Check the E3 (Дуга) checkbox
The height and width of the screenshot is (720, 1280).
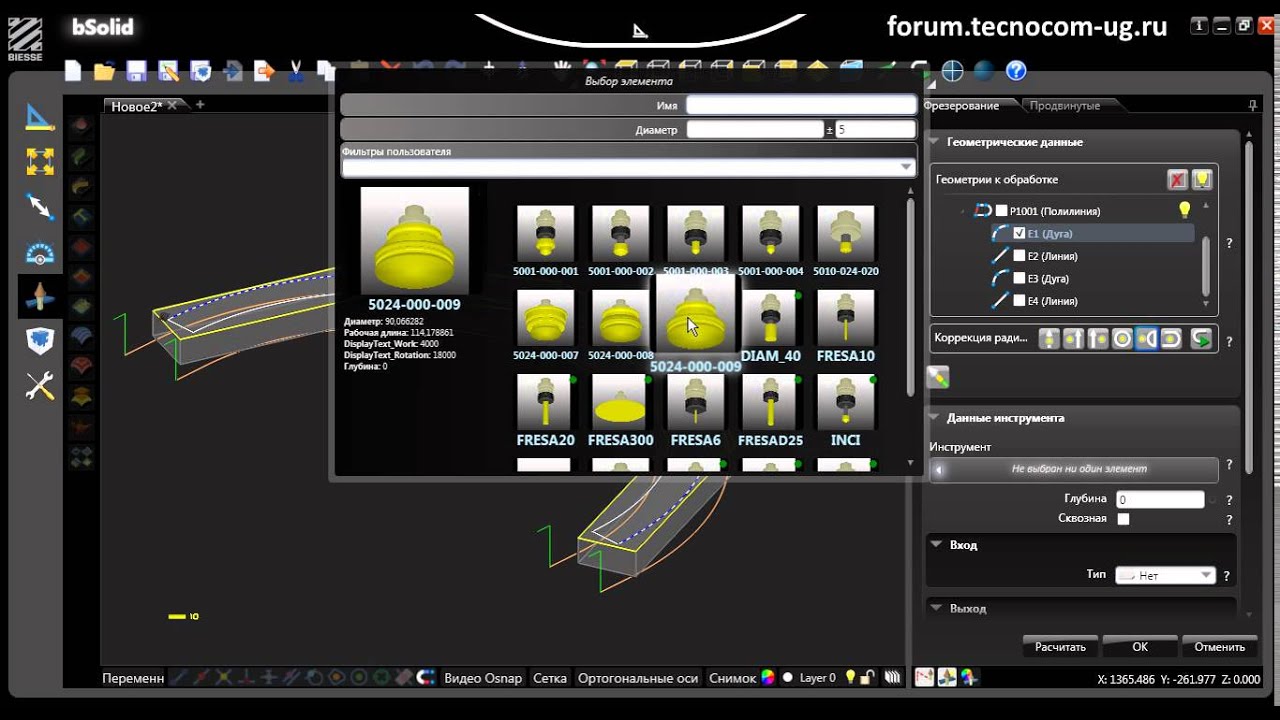(x=1019, y=278)
